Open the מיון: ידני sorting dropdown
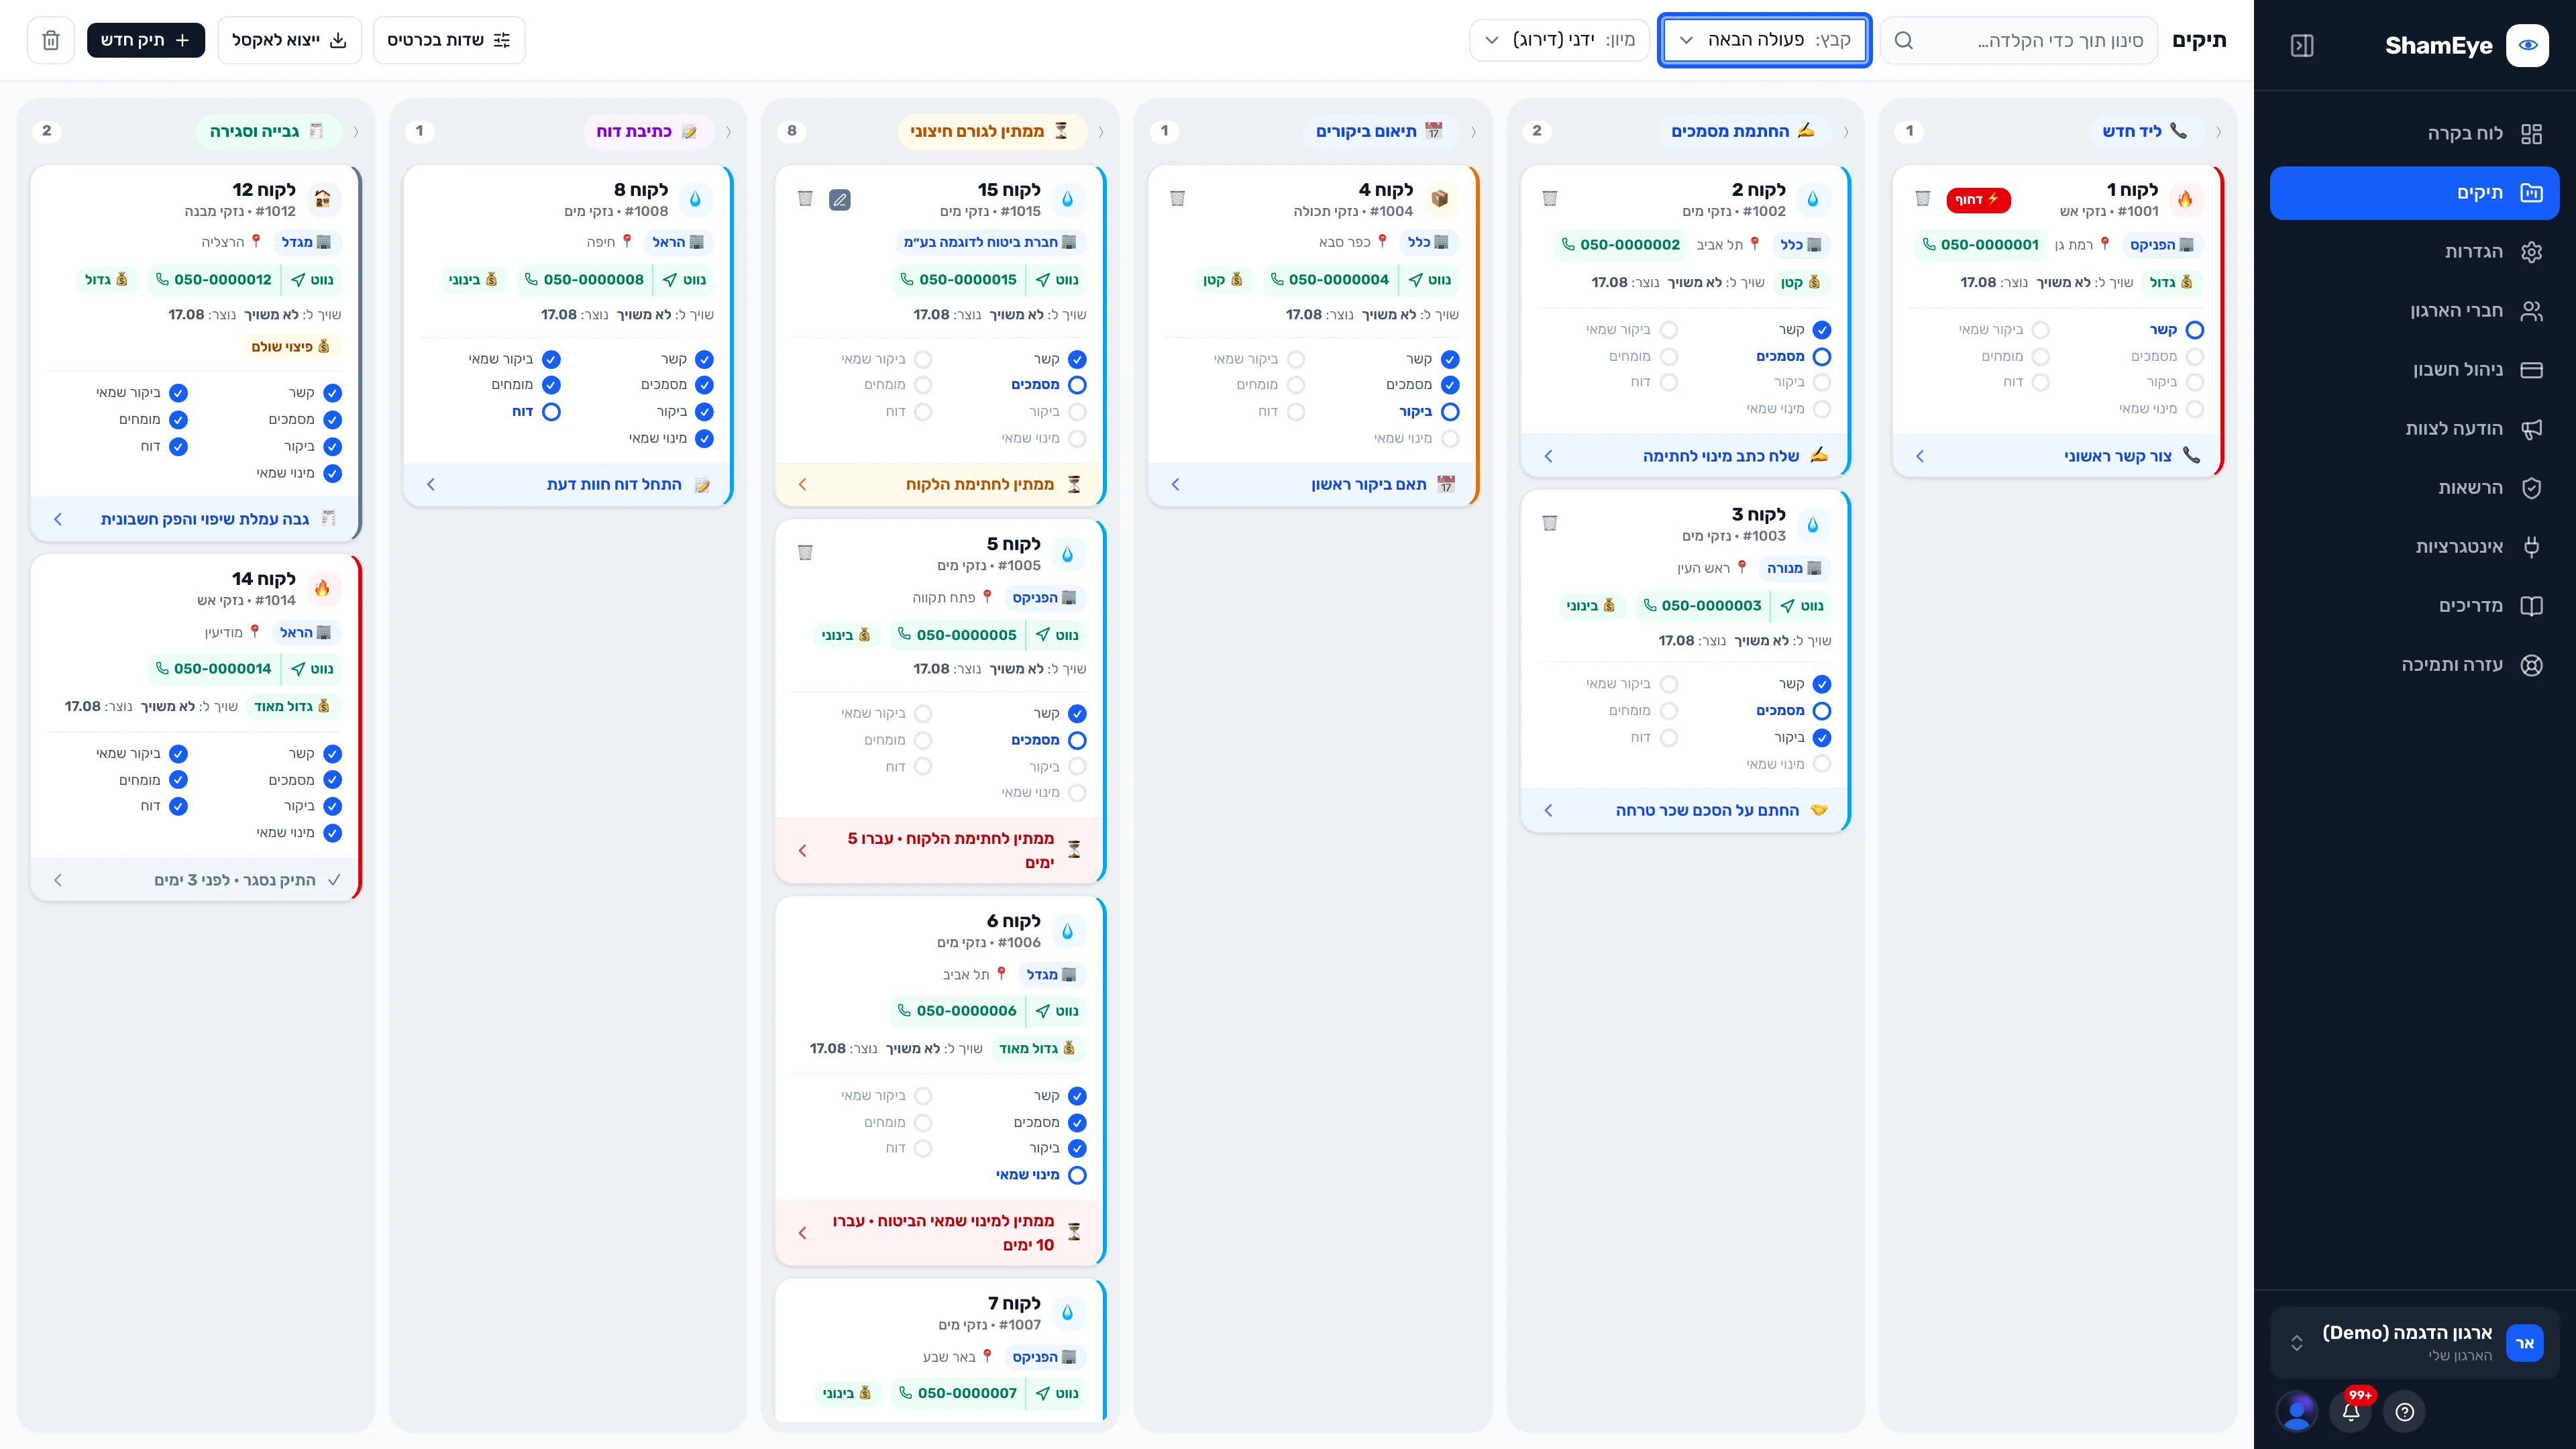Screen dimensions: 2576x1449 [x=1559, y=40]
